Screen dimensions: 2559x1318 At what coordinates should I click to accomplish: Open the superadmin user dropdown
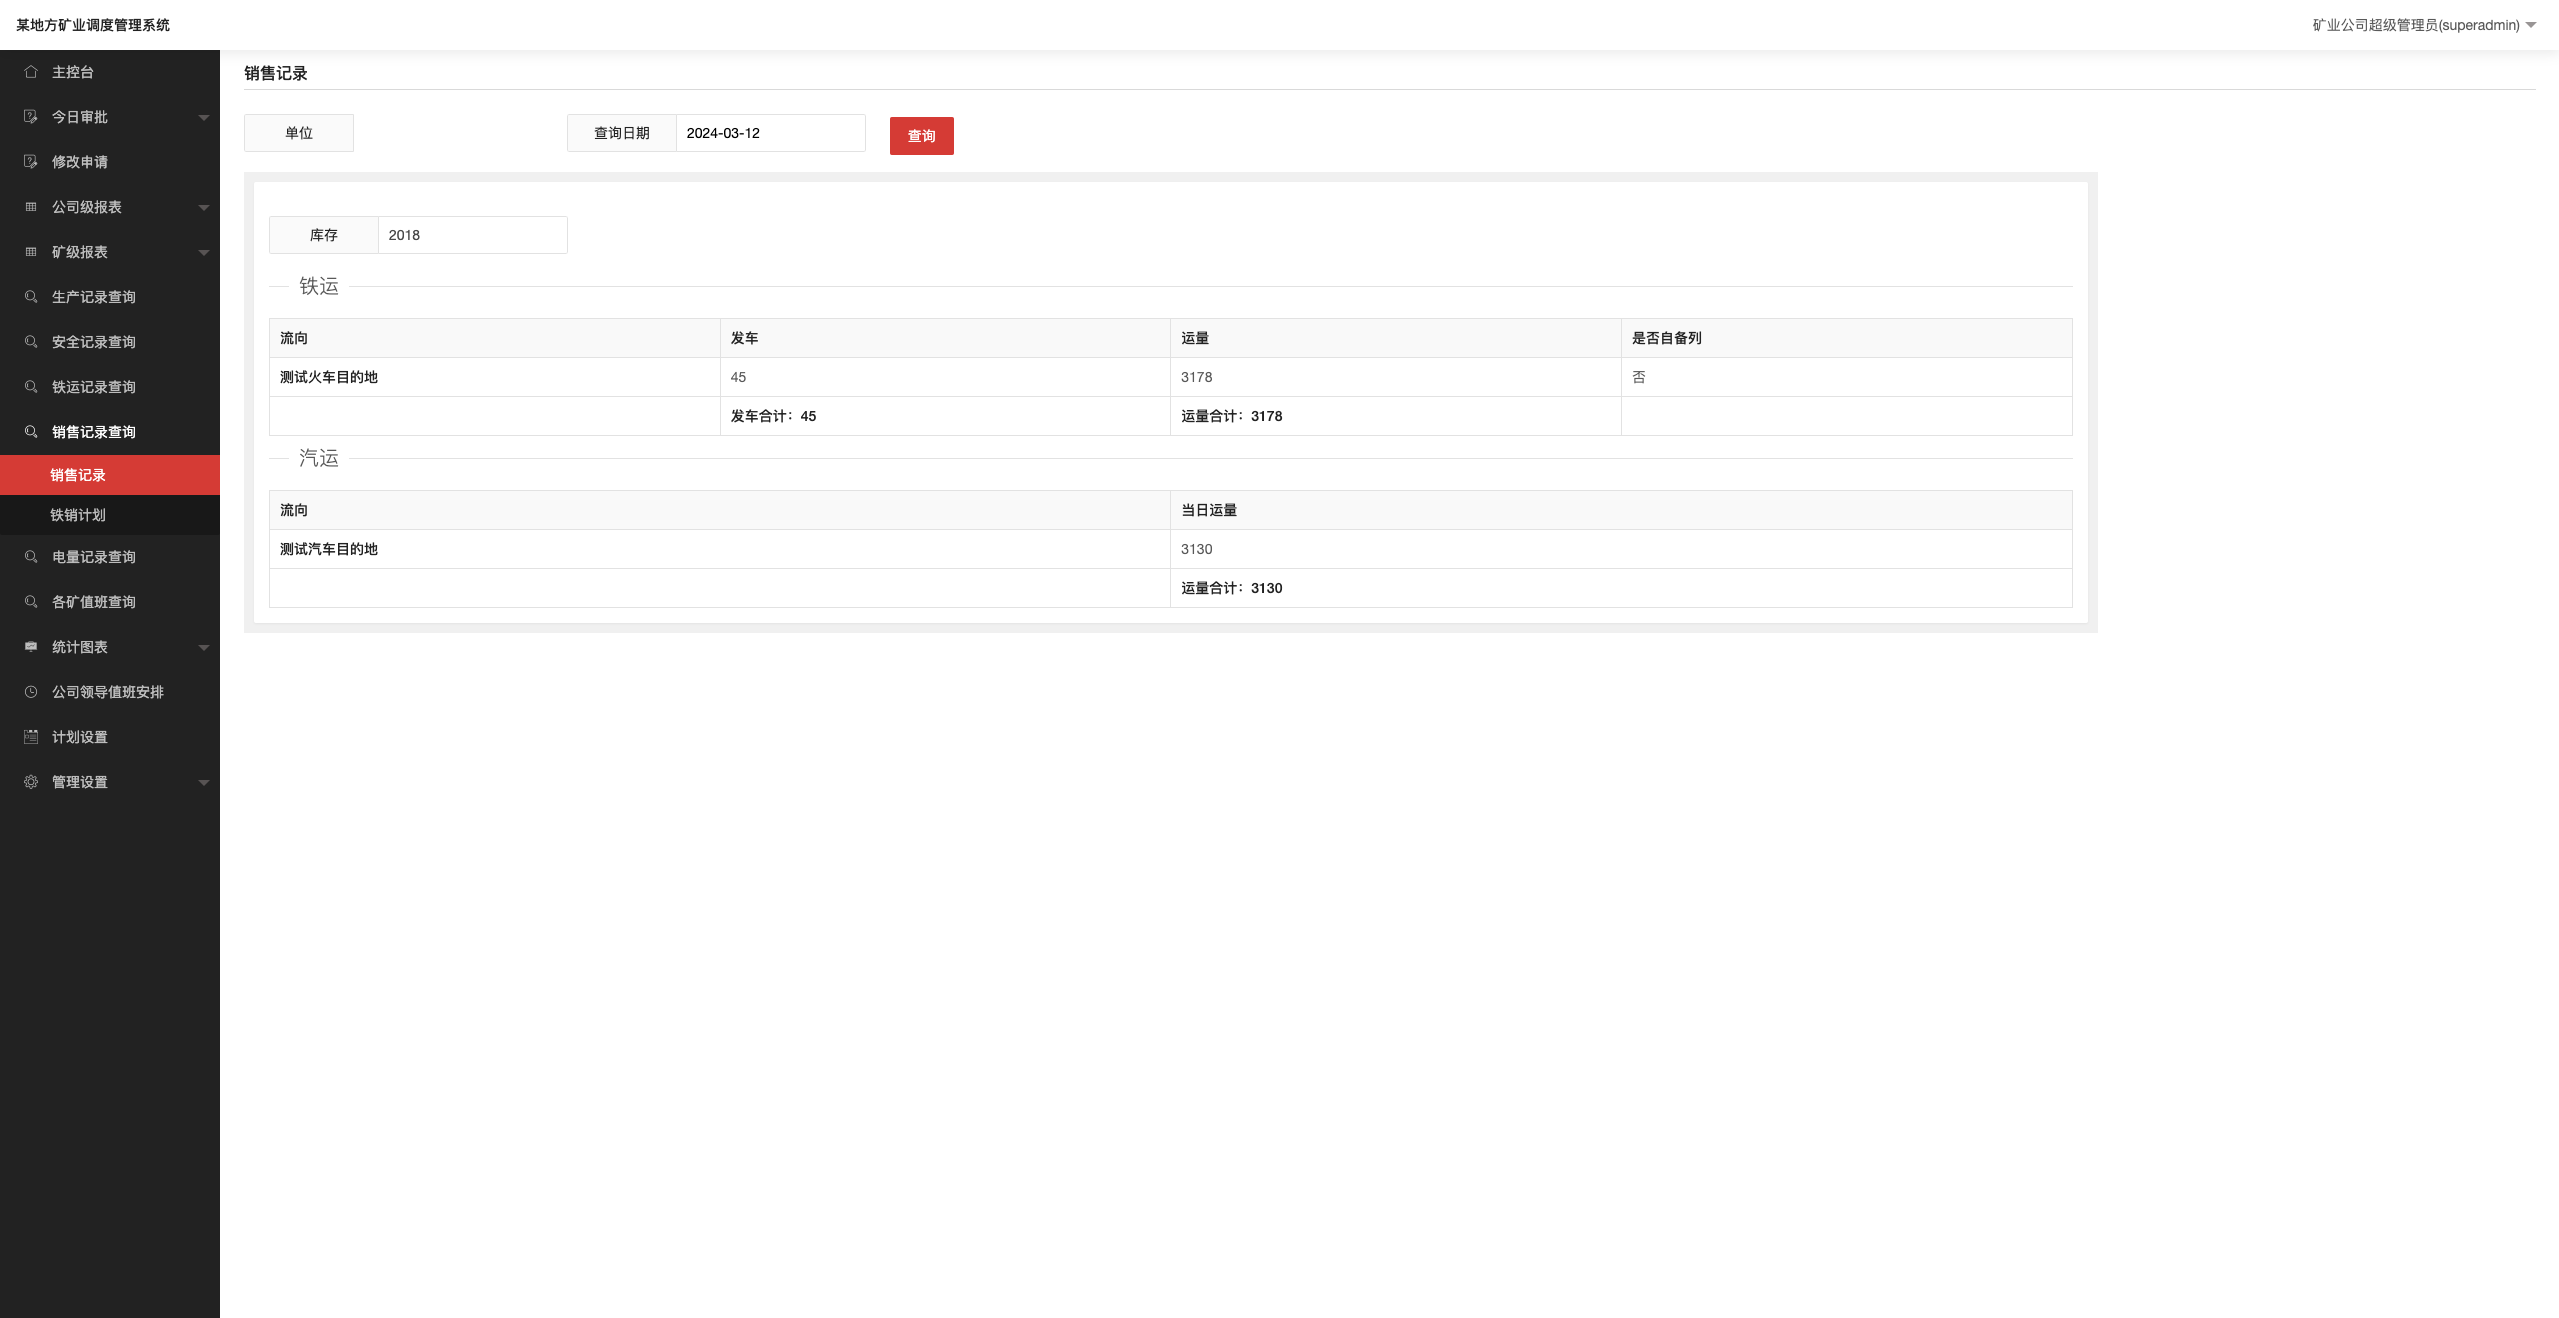tap(2424, 25)
